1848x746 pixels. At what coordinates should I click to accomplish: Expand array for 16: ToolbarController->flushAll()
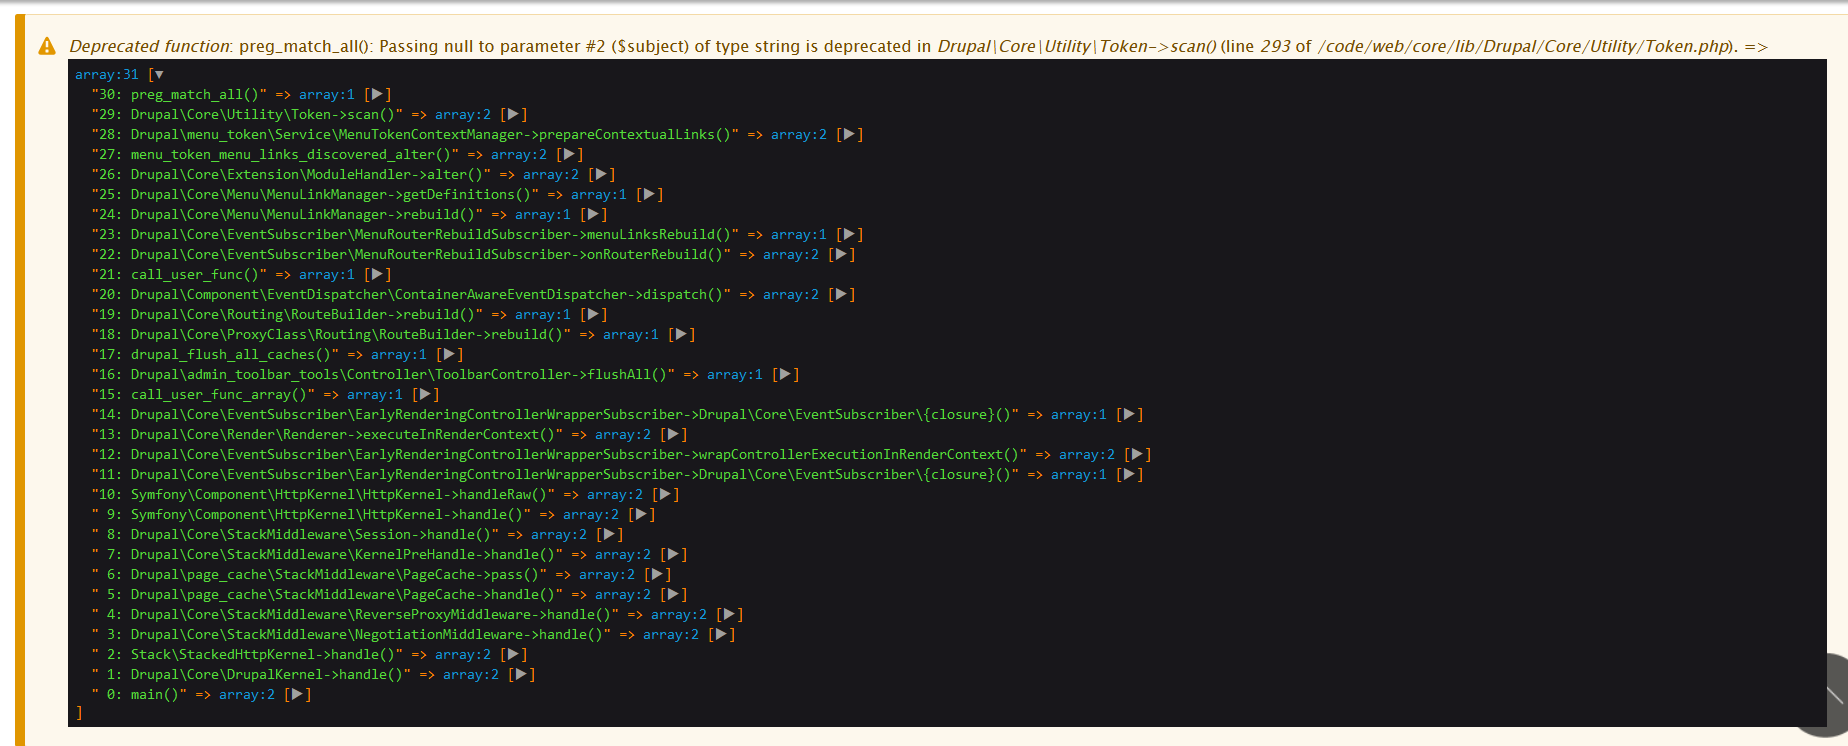pyautogui.click(x=785, y=375)
